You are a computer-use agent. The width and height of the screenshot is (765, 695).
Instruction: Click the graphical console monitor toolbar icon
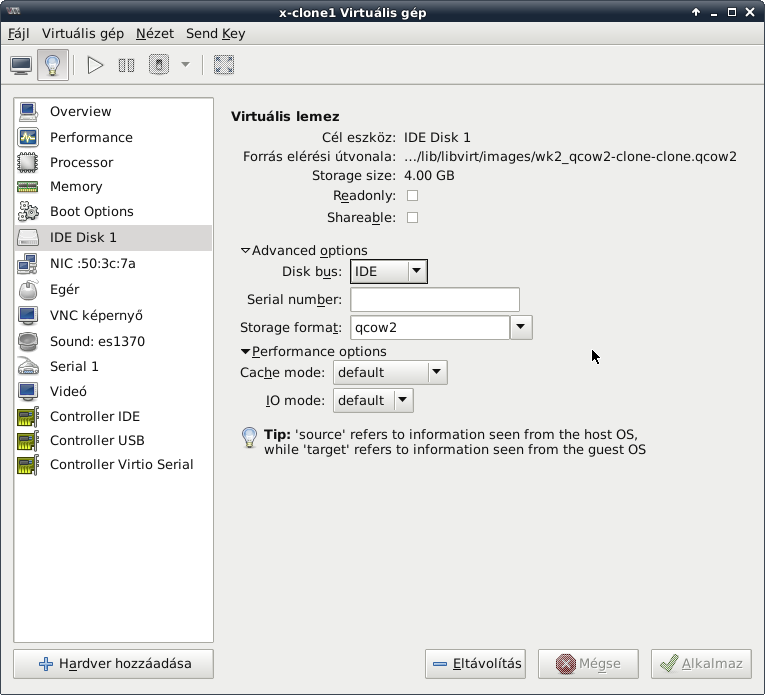[21, 65]
